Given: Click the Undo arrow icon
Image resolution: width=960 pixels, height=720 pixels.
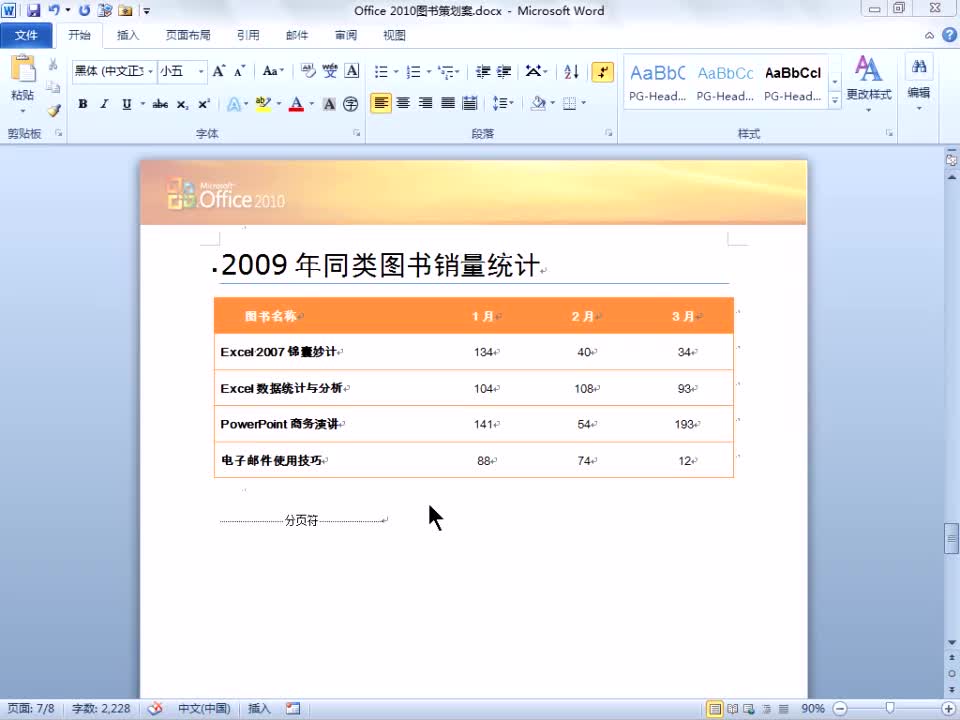Looking at the screenshot, I should coord(53,10).
